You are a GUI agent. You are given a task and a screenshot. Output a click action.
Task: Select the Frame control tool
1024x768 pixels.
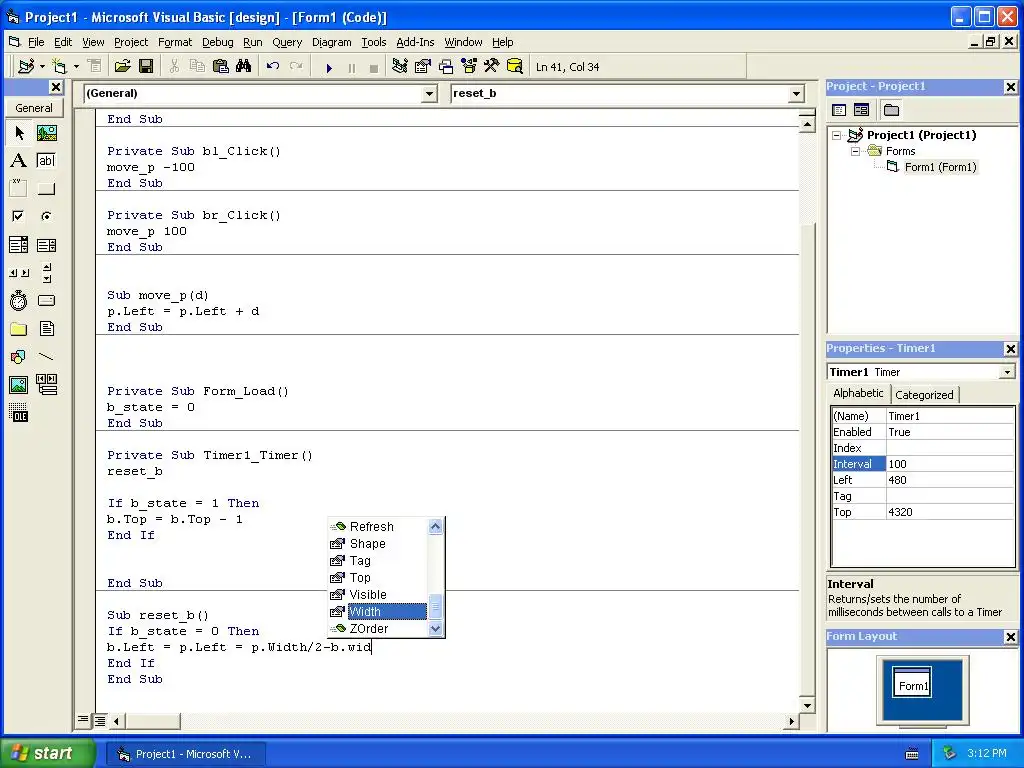pyautogui.click(x=19, y=189)
